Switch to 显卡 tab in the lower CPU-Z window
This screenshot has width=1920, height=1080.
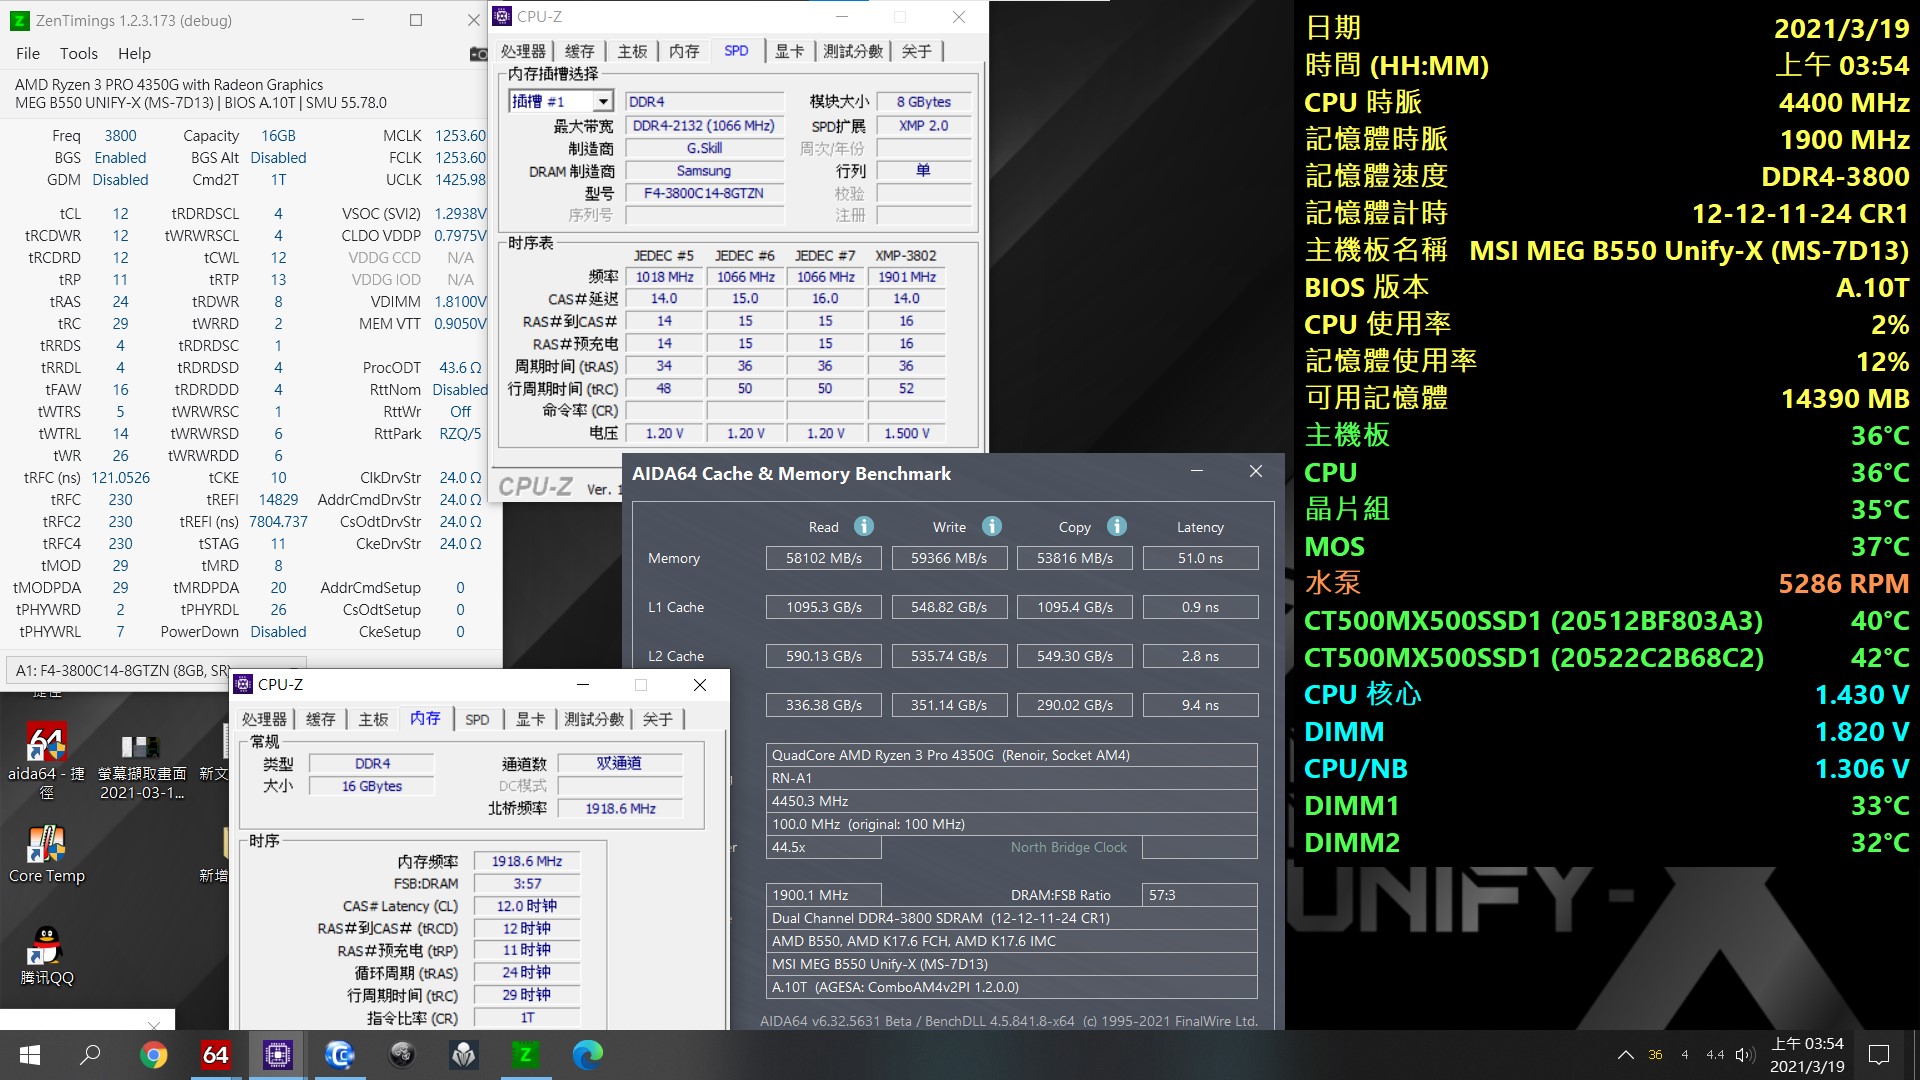coord(530,719)
